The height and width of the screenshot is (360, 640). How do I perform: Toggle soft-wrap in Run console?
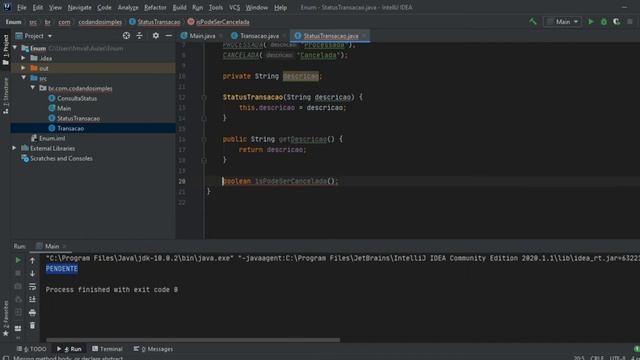32,287
